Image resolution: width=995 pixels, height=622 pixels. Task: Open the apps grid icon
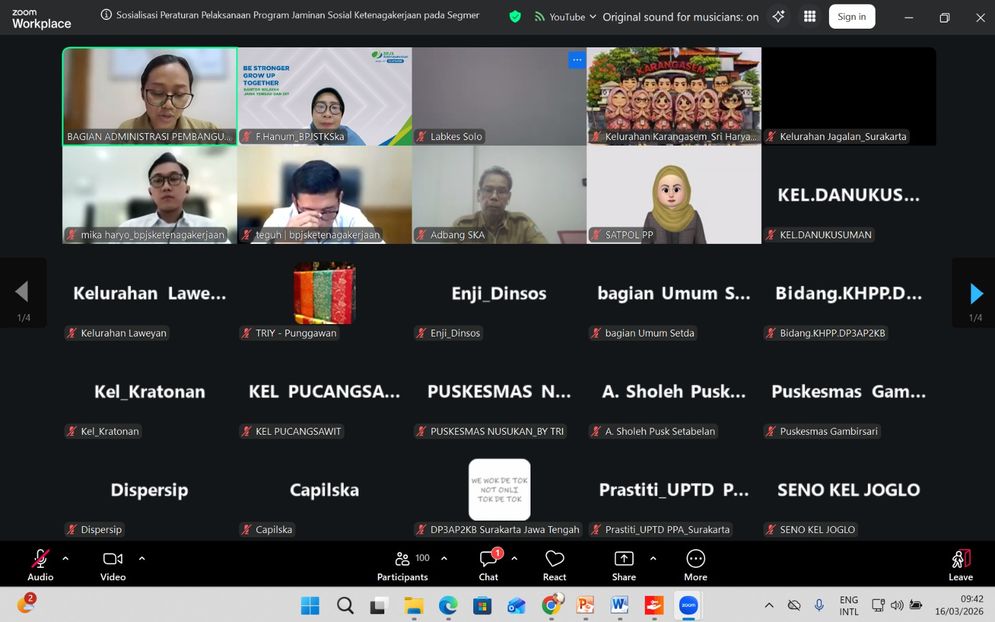coord(809,17)
